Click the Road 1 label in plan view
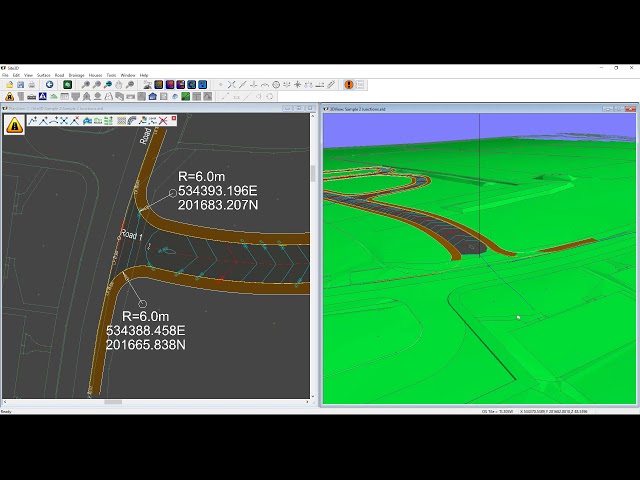Viewport: 640px width, 480px height. [x=131, y=235]
